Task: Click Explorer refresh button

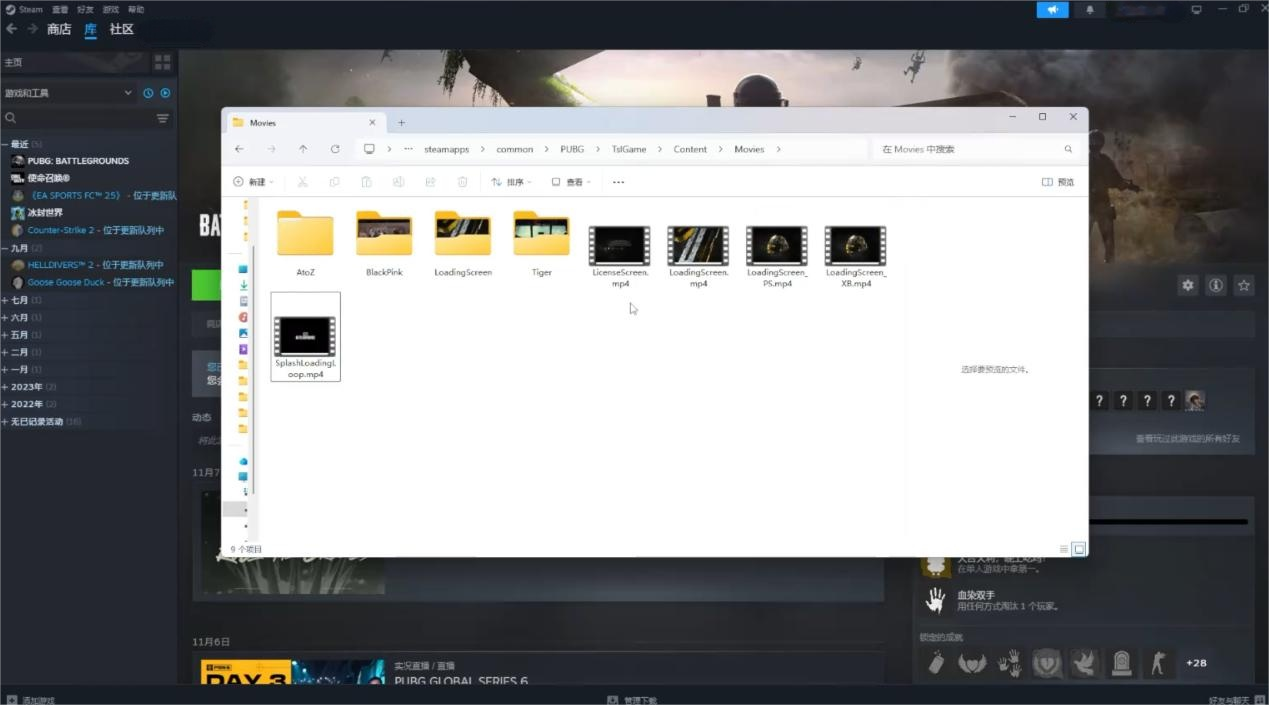Action: [335, 149]
